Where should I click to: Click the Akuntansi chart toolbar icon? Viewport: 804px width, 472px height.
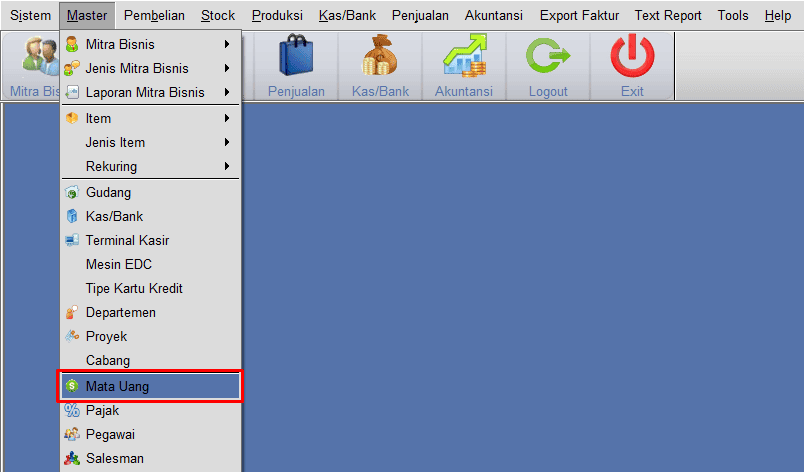pos(464,55)
